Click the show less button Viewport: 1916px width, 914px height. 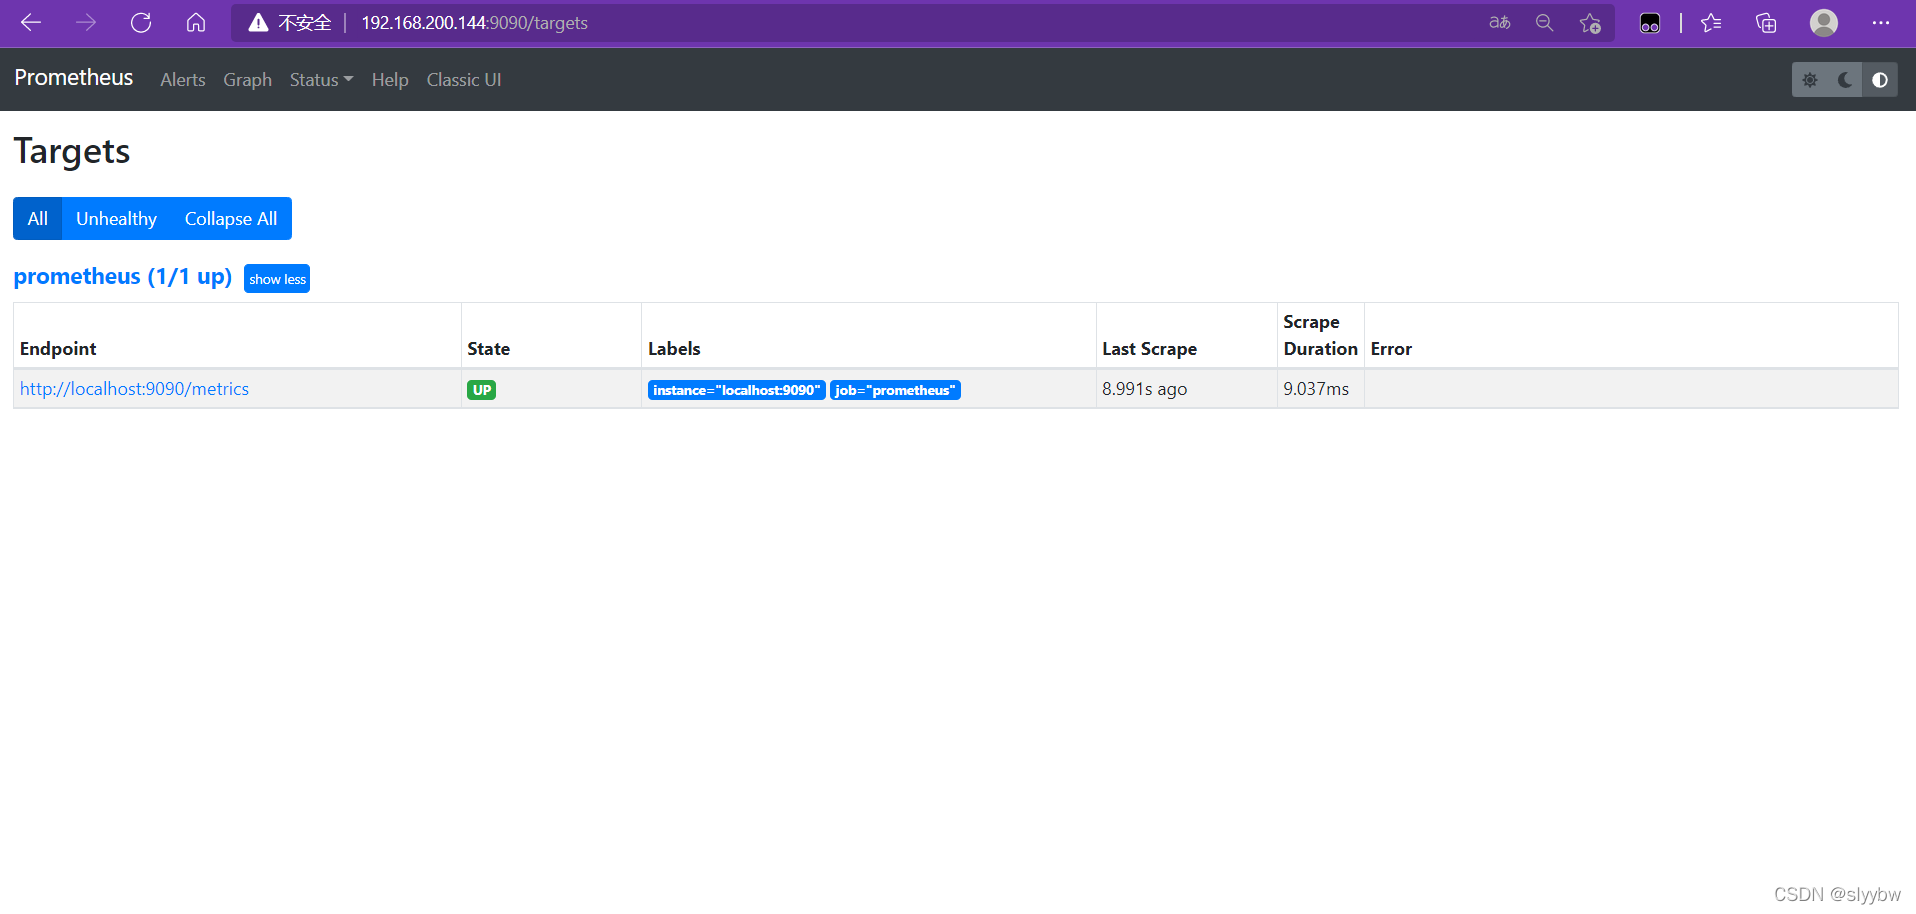(x=277, y=279)
